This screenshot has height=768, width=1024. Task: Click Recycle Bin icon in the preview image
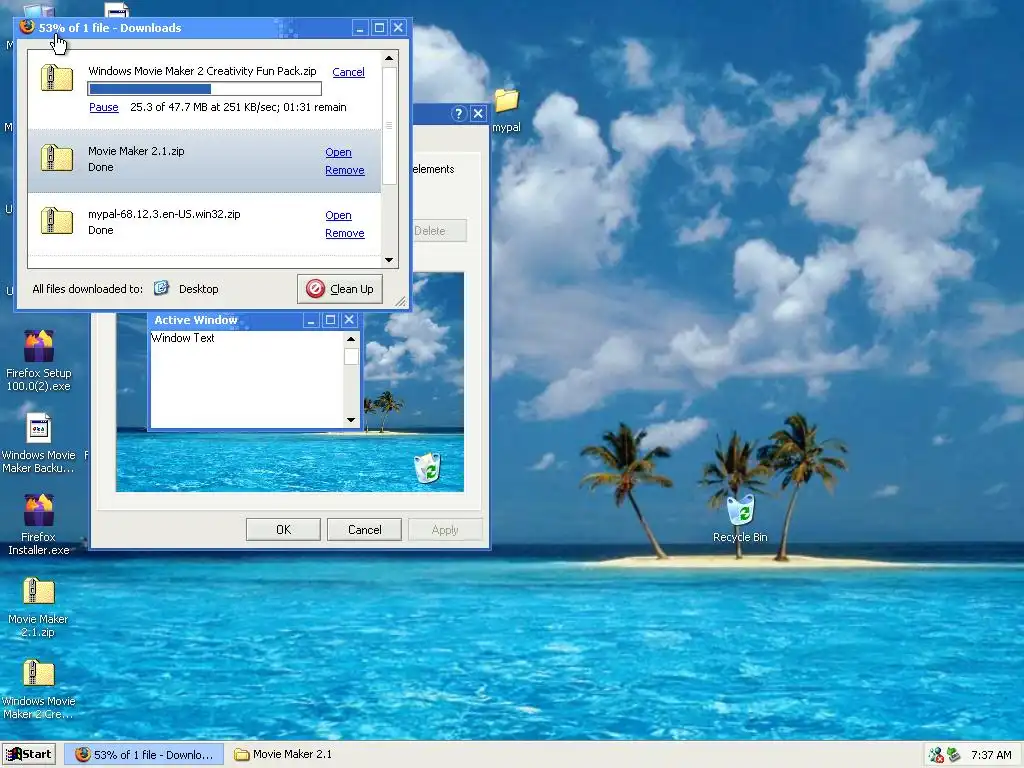coord(428,468)
